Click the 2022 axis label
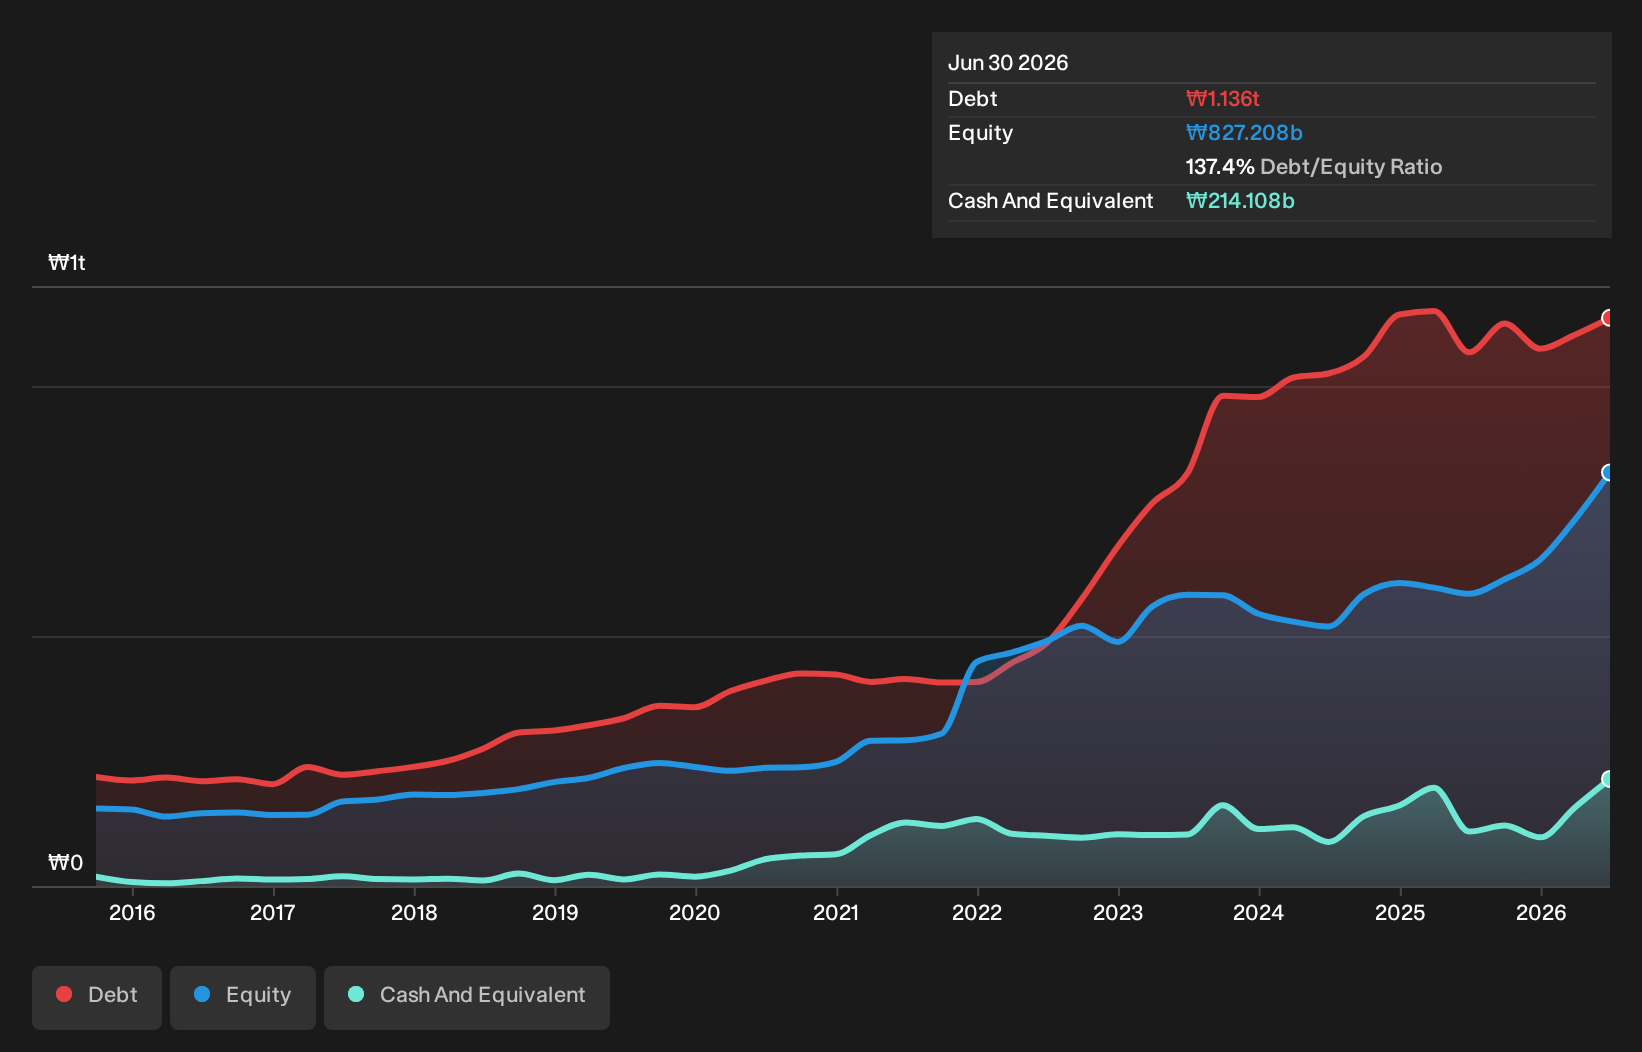The image size is (1642, 1052). [977, 912]
